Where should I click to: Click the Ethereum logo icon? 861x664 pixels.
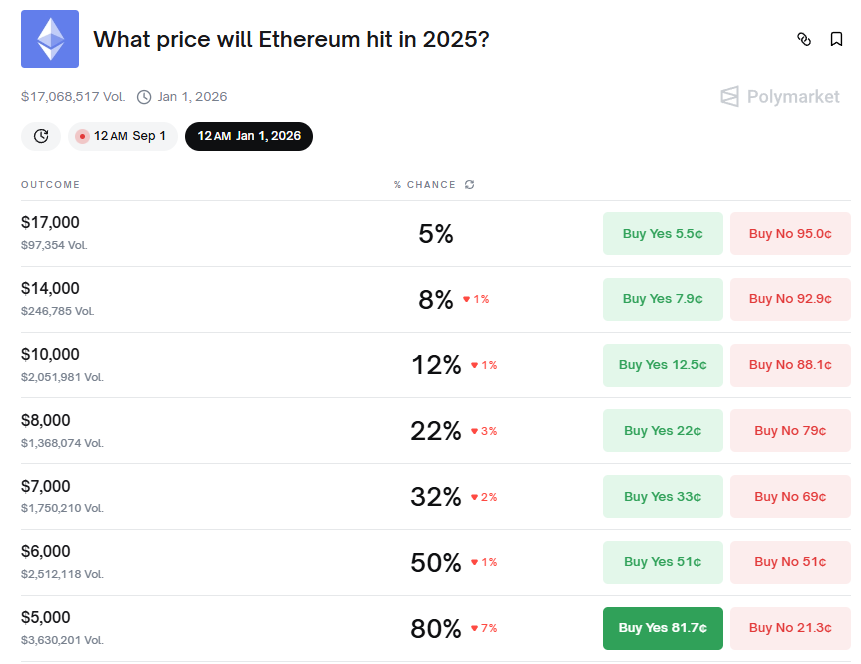(50, 39)
